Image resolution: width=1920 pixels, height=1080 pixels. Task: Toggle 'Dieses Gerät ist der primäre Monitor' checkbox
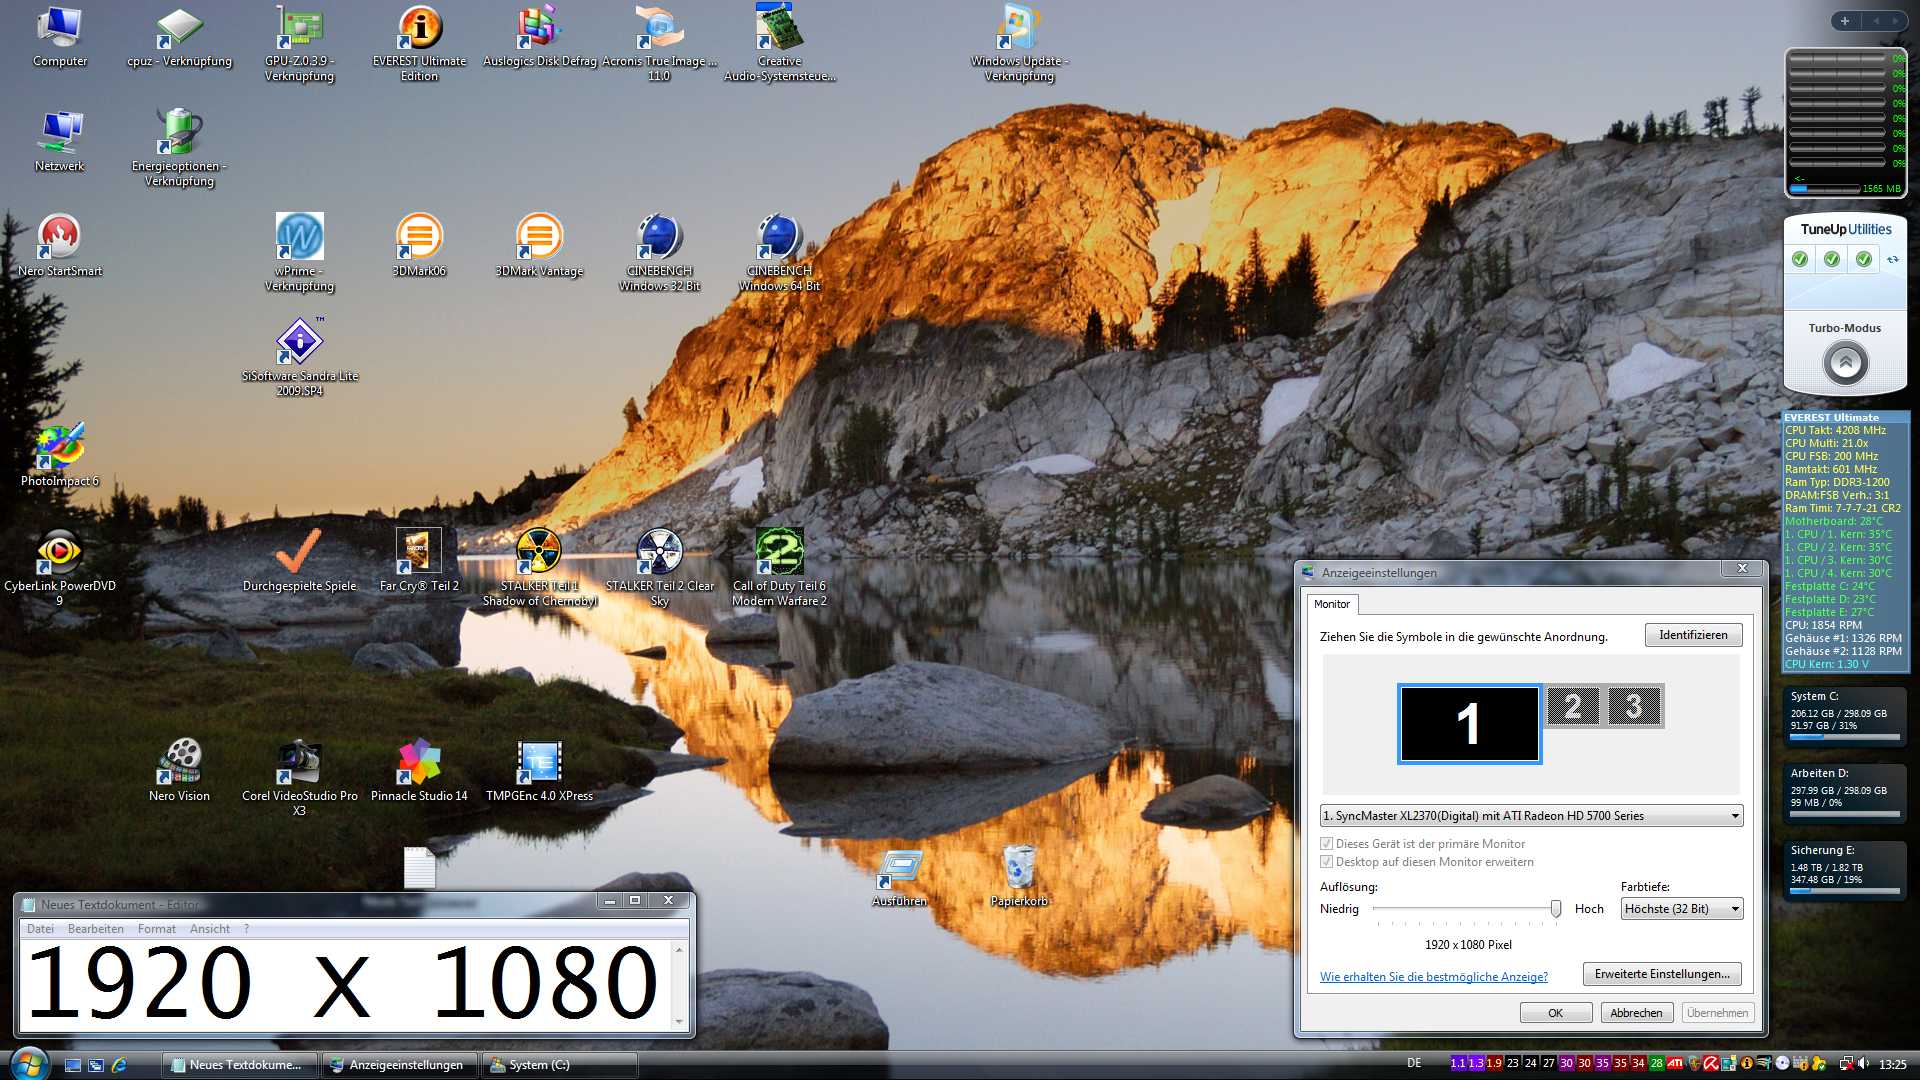point(1327,844)
